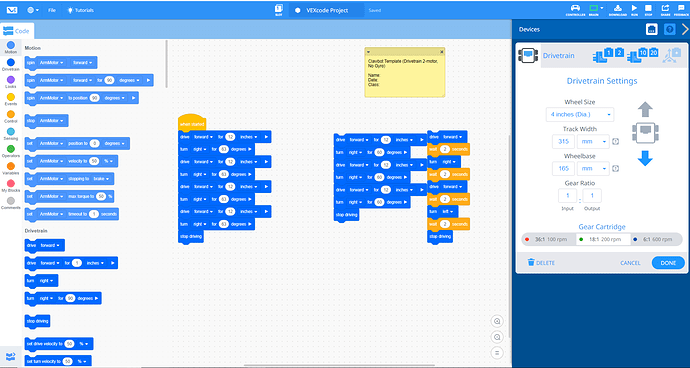Open the help question-mark icon in Devices
Image resolution: width=690 pixels, height=368 pixels.
click(x=669, y=29)
